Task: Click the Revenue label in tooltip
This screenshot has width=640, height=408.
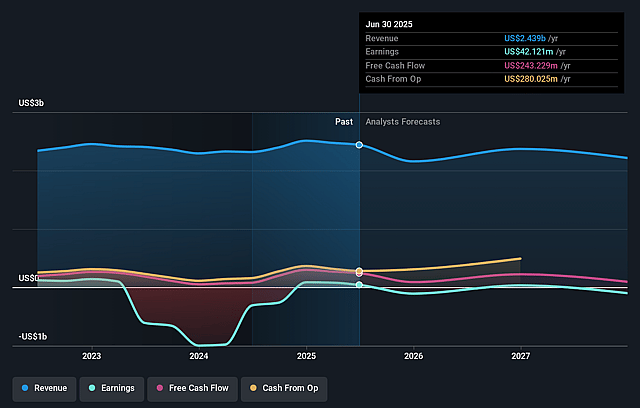Action: (x=382, y=38)
